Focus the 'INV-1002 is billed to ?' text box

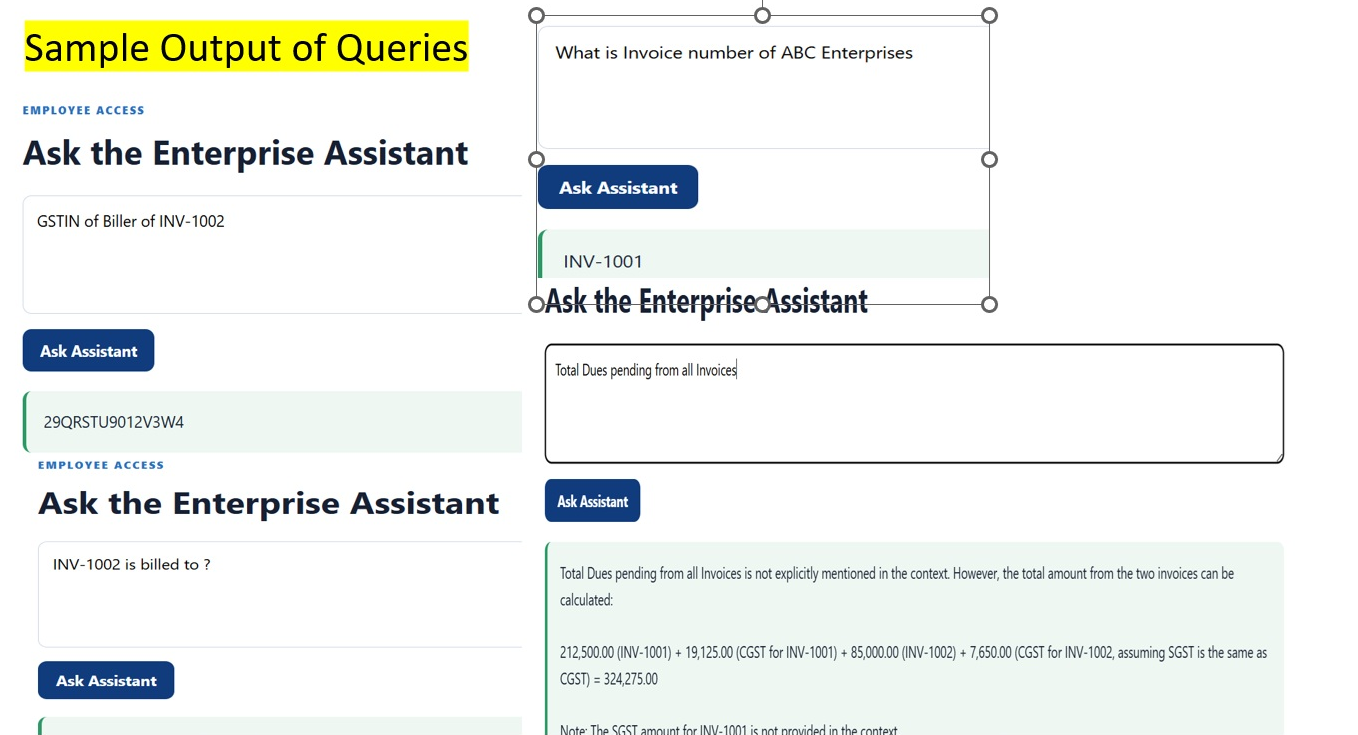[x=280, y=594]
